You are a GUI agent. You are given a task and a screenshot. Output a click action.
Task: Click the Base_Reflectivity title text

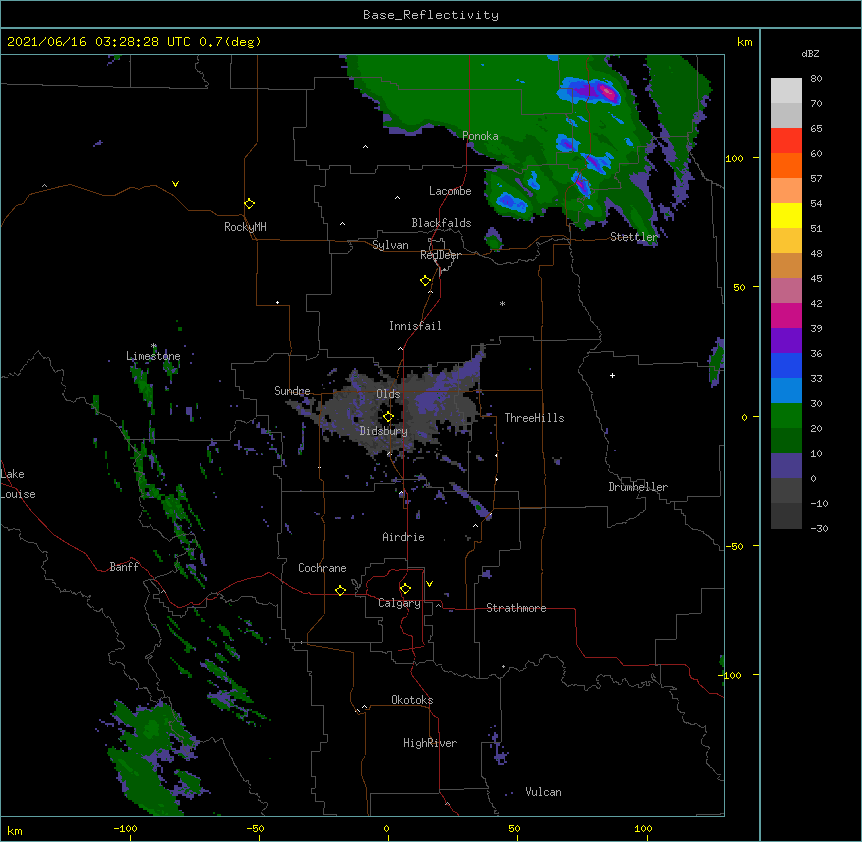point(430,15)
